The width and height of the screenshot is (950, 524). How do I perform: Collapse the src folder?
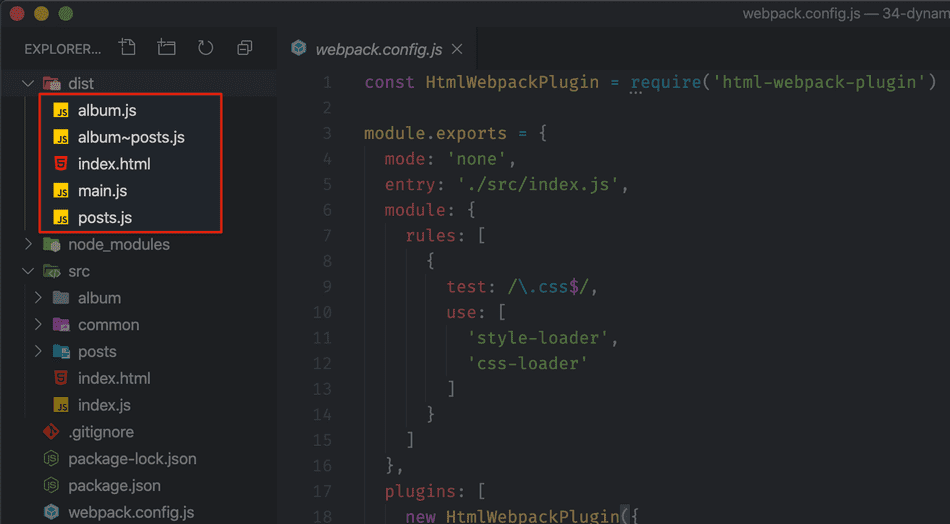coord(78,272)
